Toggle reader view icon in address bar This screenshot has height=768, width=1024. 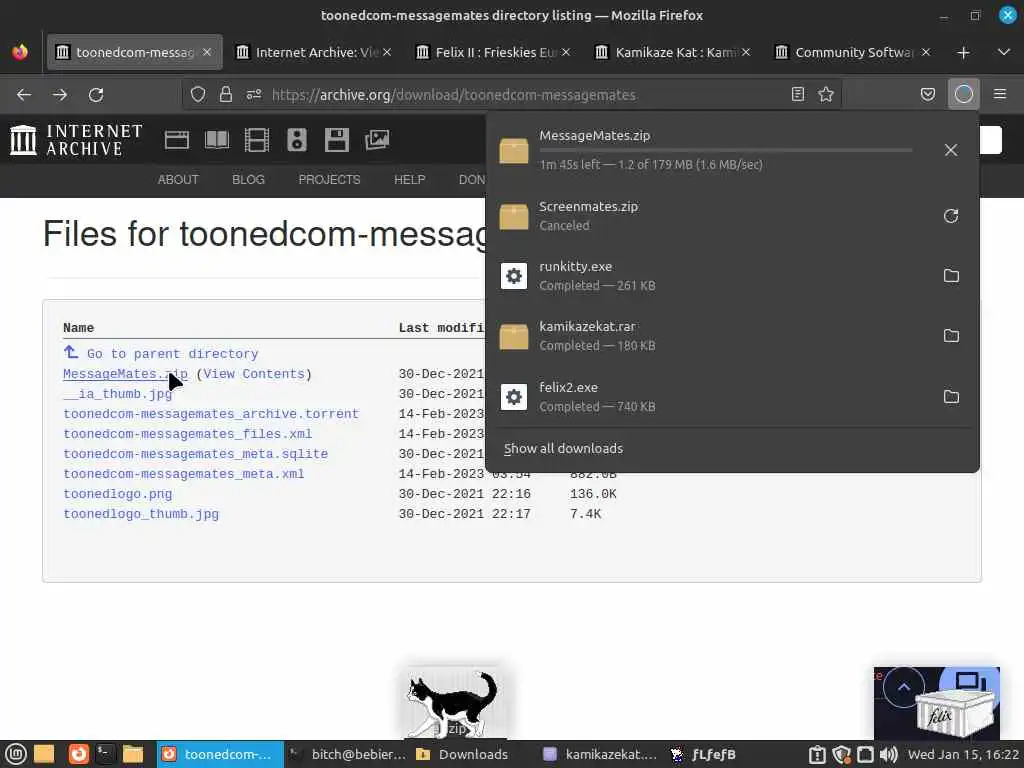pyautogui.click(x=797, y=95)
